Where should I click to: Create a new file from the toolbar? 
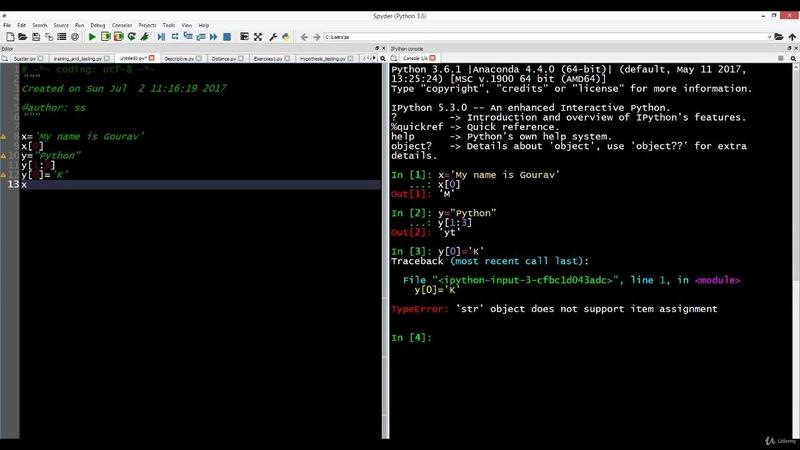coord(10,37)
